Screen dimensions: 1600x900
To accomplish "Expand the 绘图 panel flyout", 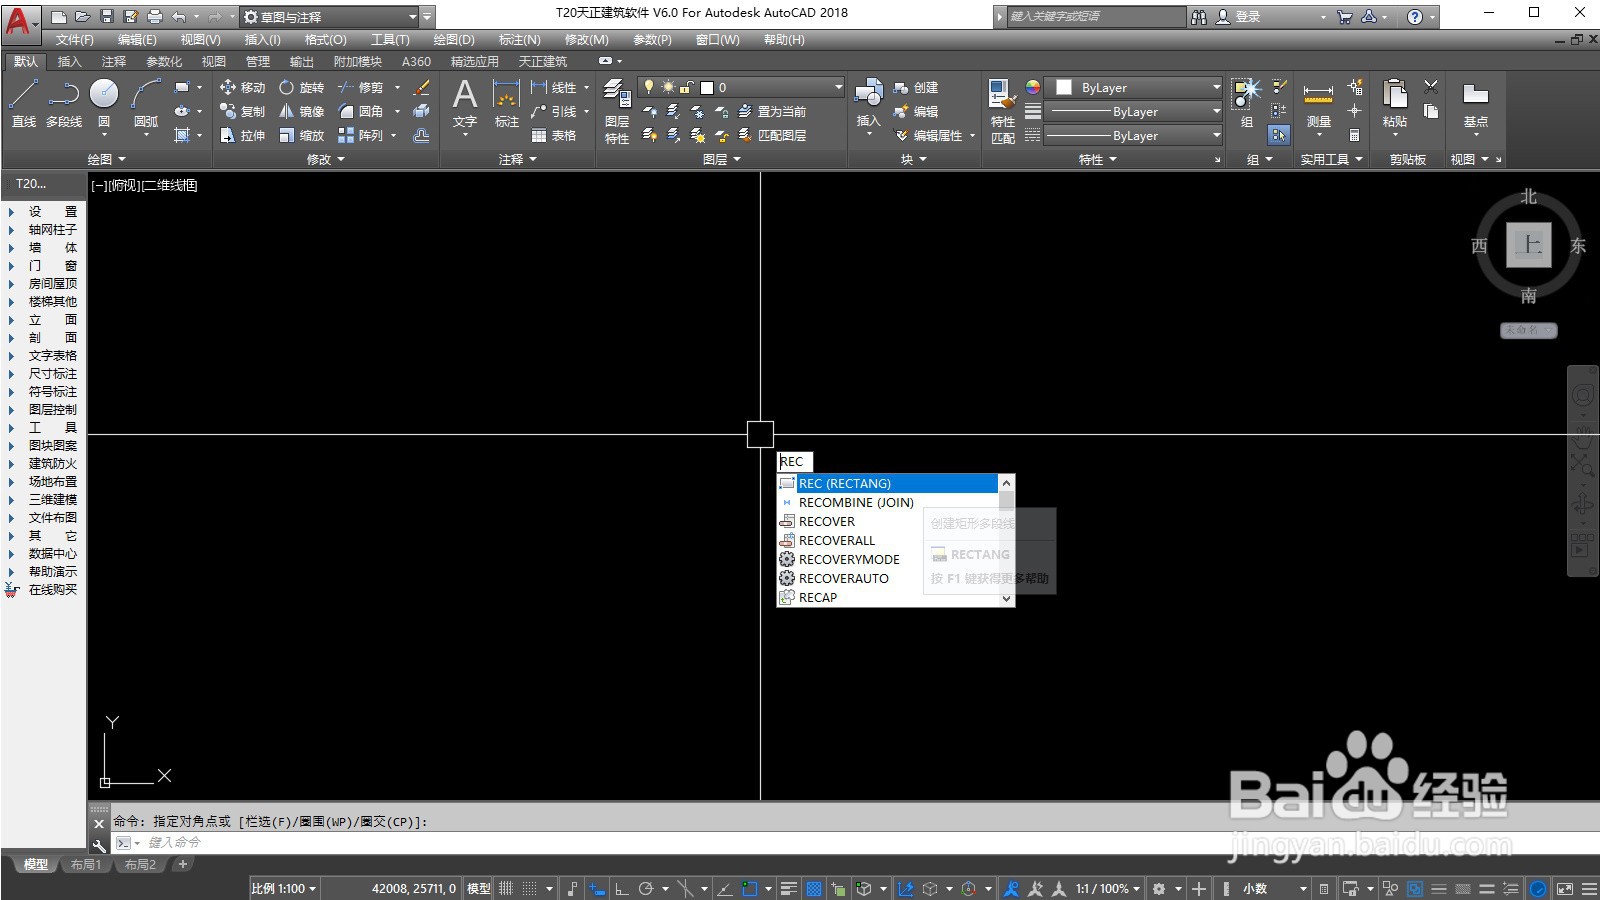I will [x=106, y=159].
